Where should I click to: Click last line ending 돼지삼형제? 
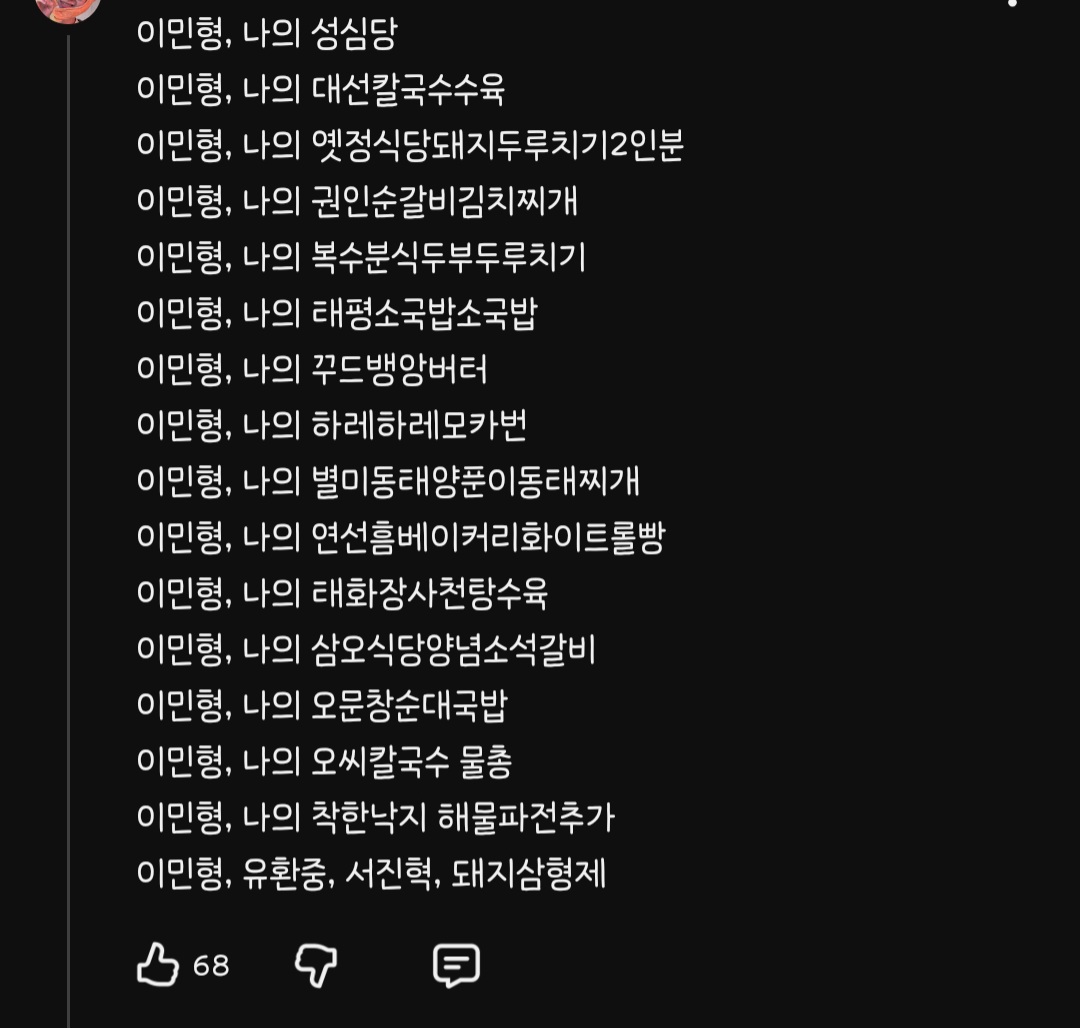point(371,874)
